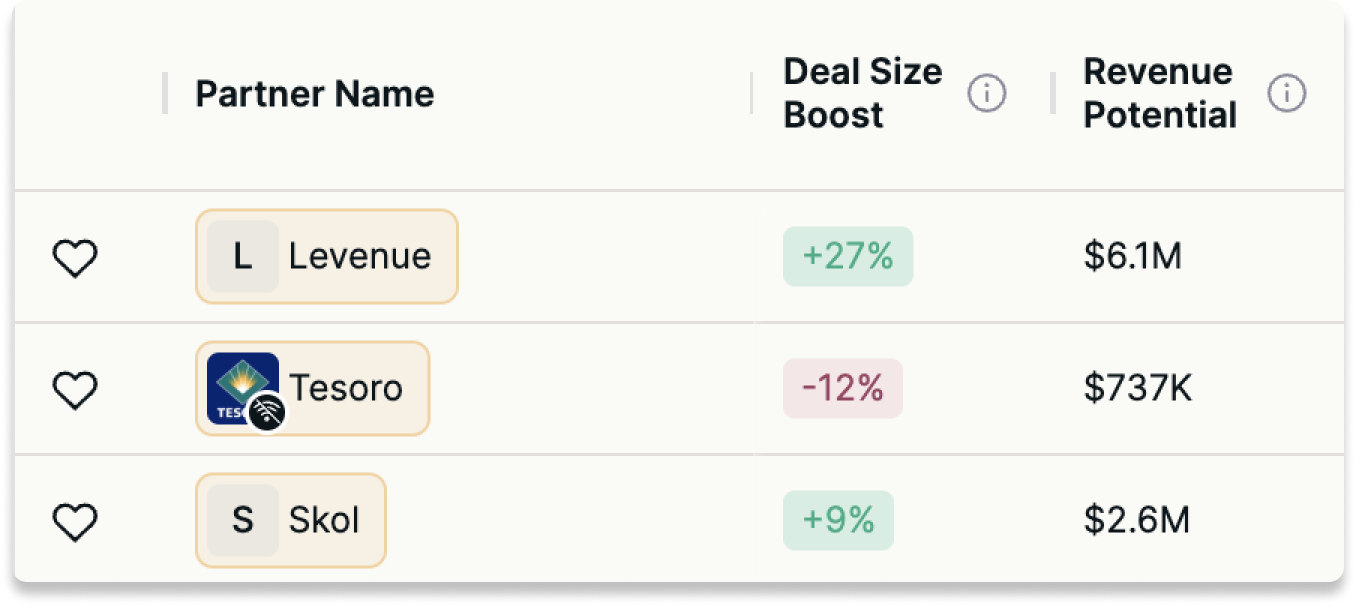Show info for Deal Size Boost
The image size is (1356, 606).
click(x=987, y=94)
